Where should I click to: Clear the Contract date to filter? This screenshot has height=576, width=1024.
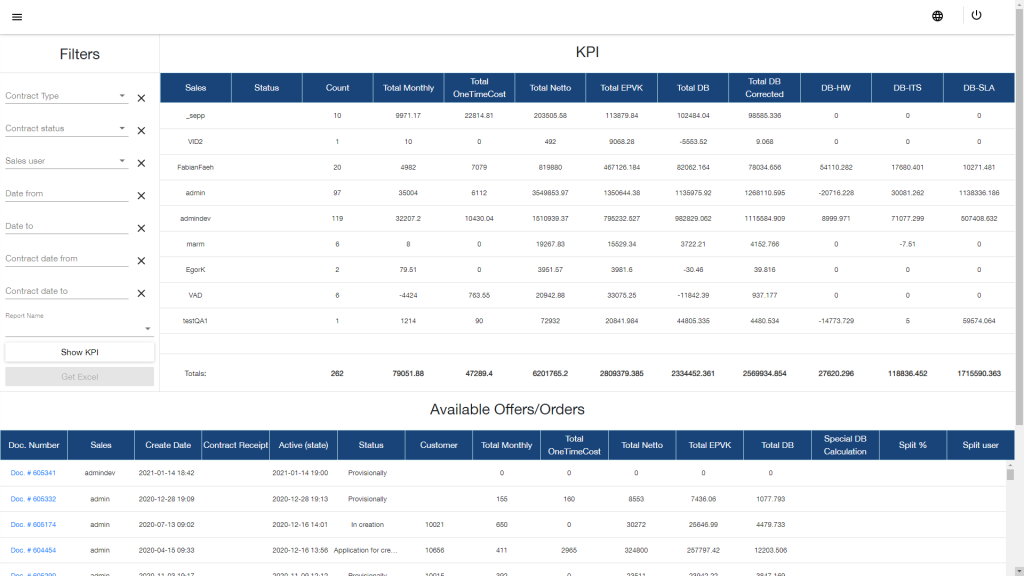[141, 293]
